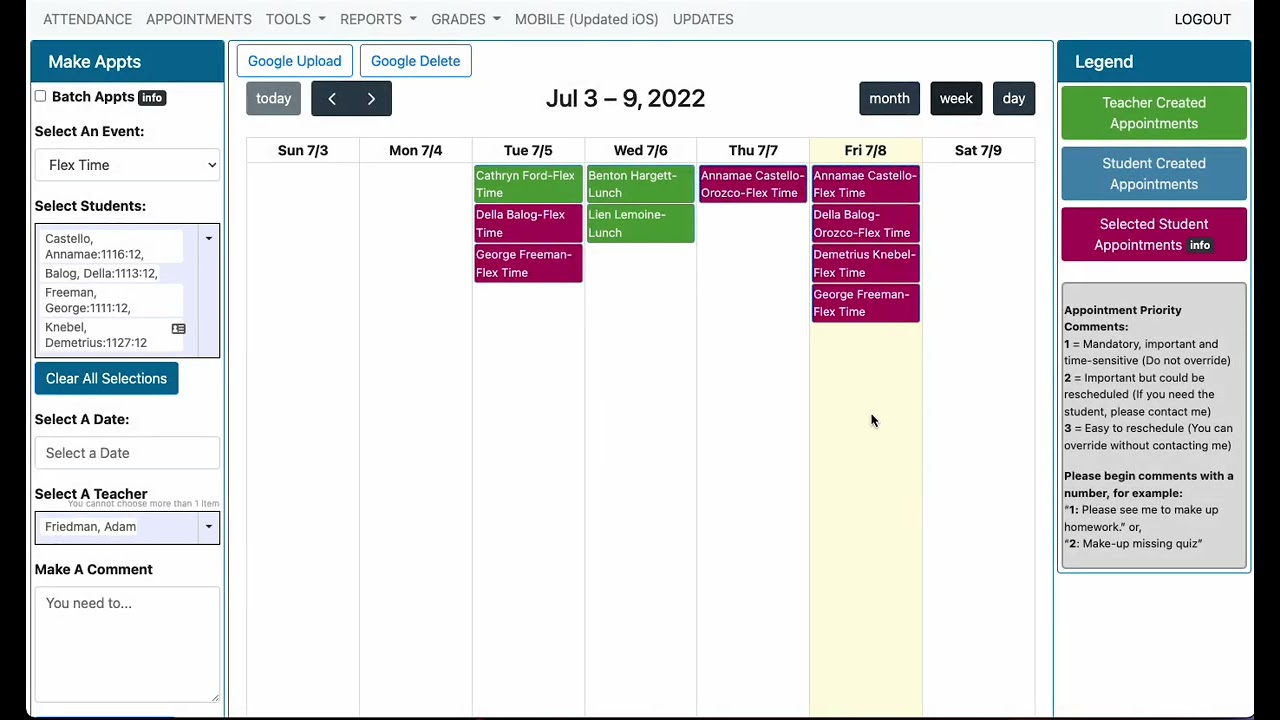Open the Select An Event dropdown

point(127,165)
